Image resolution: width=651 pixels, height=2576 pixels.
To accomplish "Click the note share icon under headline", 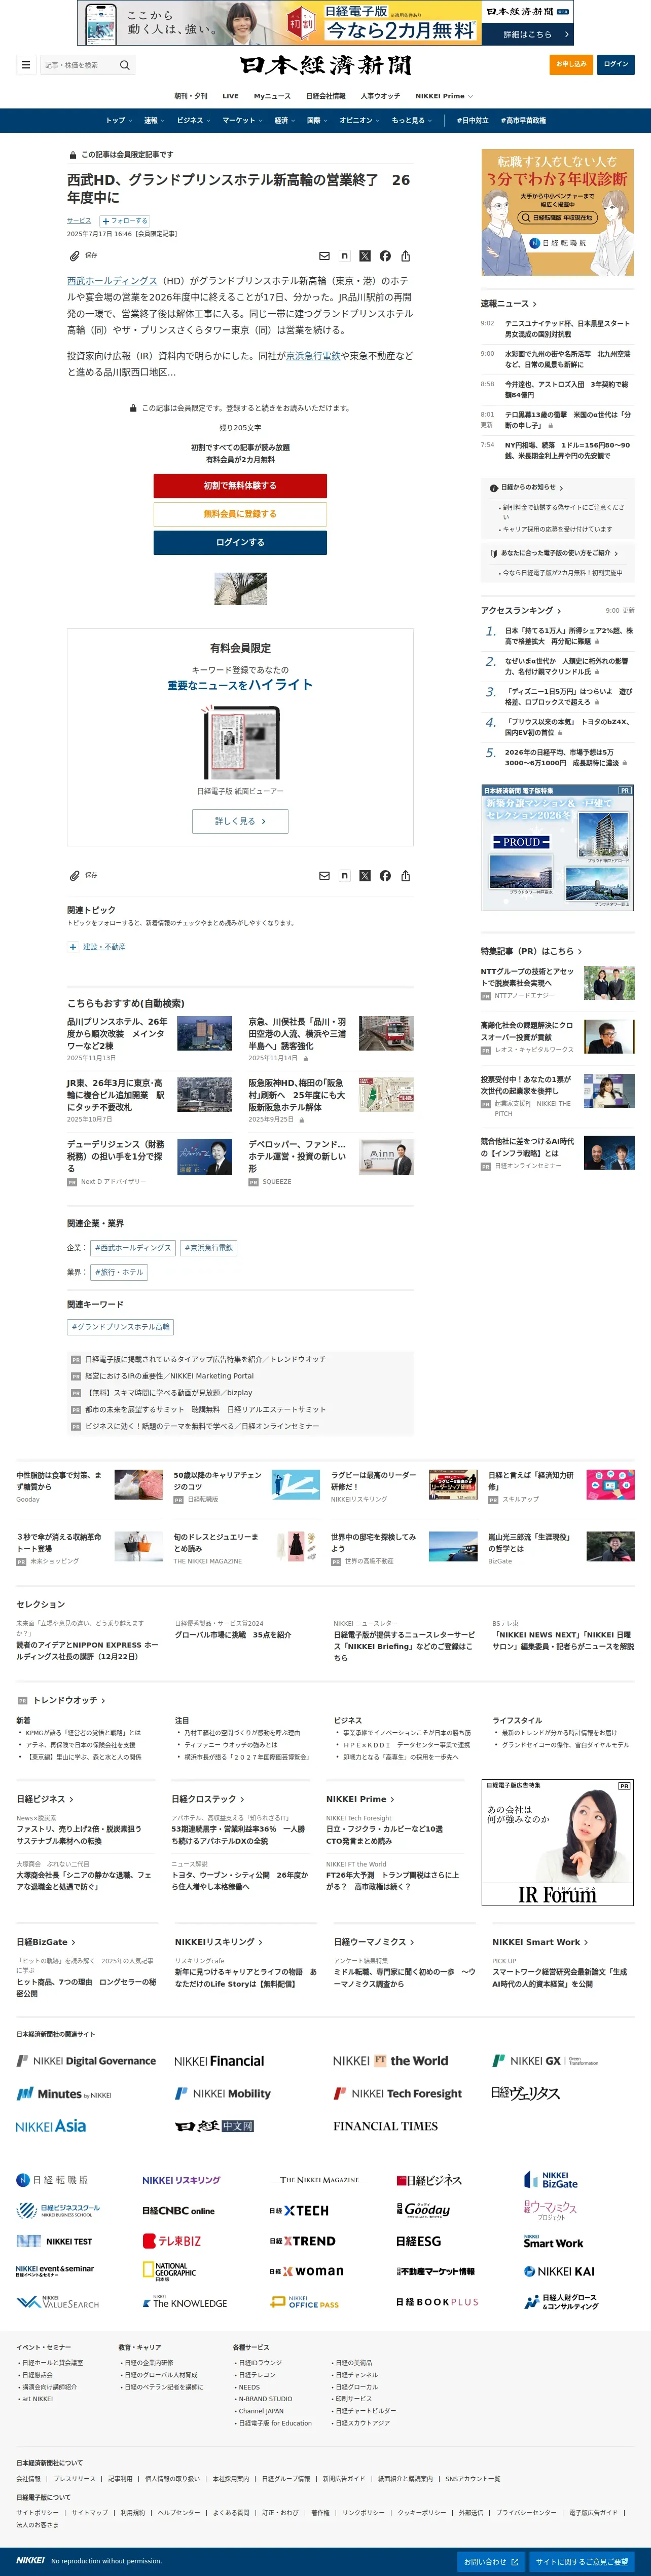I will (x=344, y=256).
